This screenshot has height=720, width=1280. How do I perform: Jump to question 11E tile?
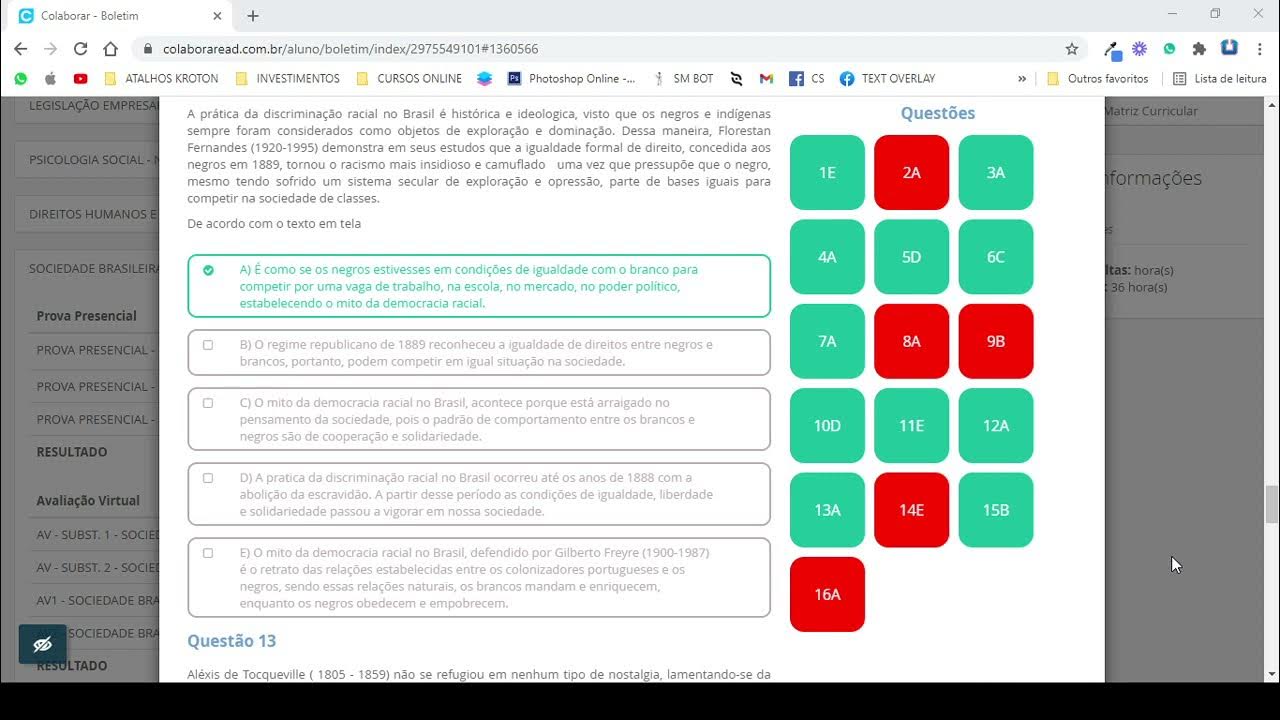tap(911, 426)
